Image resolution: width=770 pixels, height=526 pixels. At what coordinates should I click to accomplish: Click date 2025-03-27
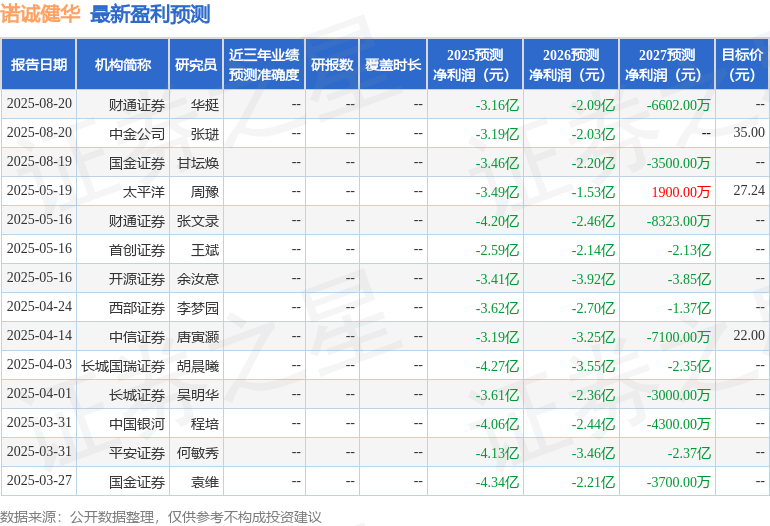click(39, 480)
